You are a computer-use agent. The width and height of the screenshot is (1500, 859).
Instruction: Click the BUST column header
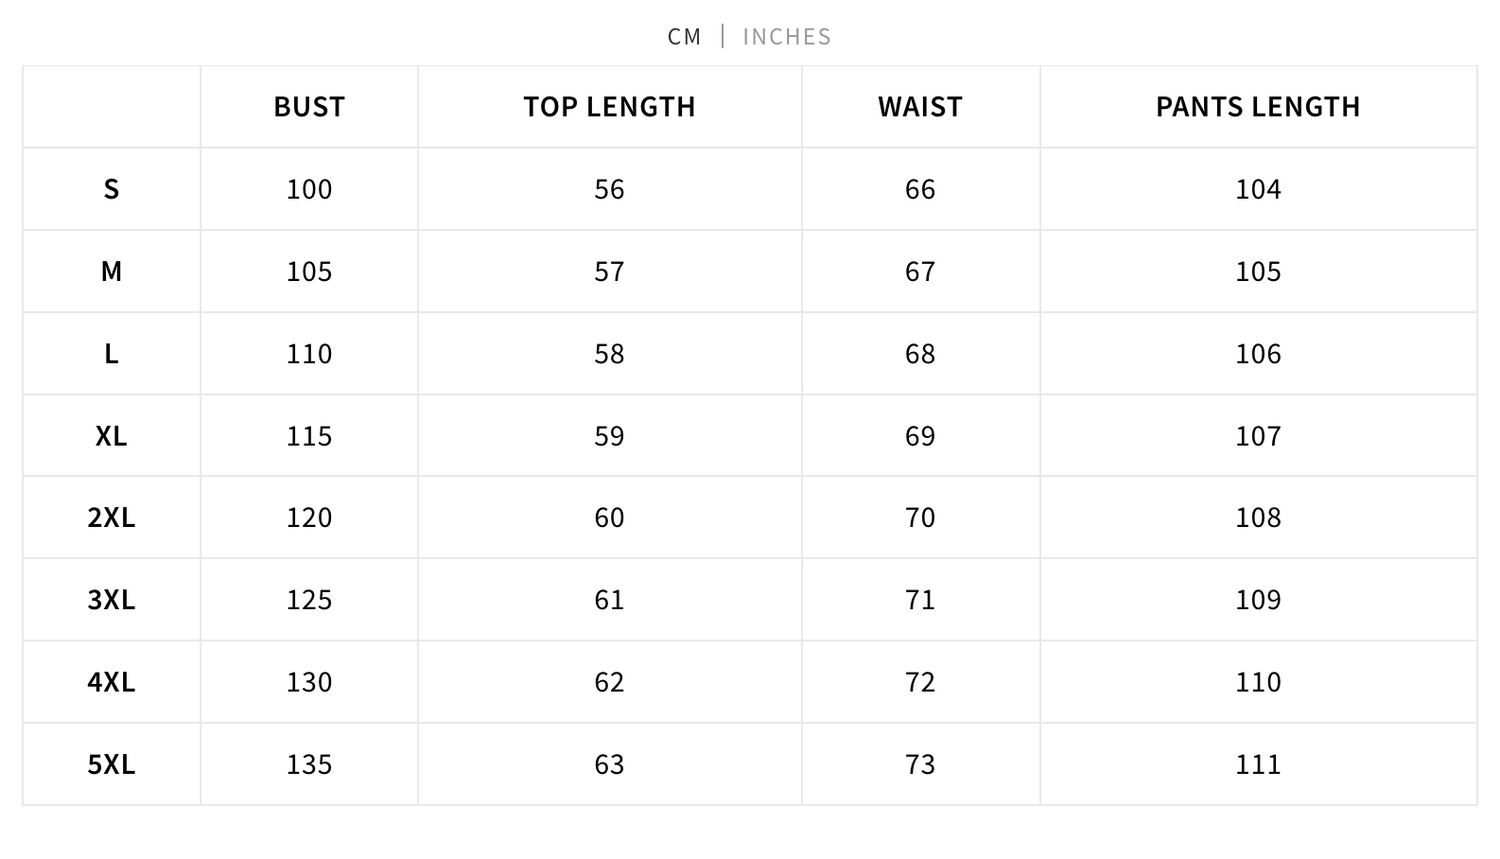(x=309, y=107)
